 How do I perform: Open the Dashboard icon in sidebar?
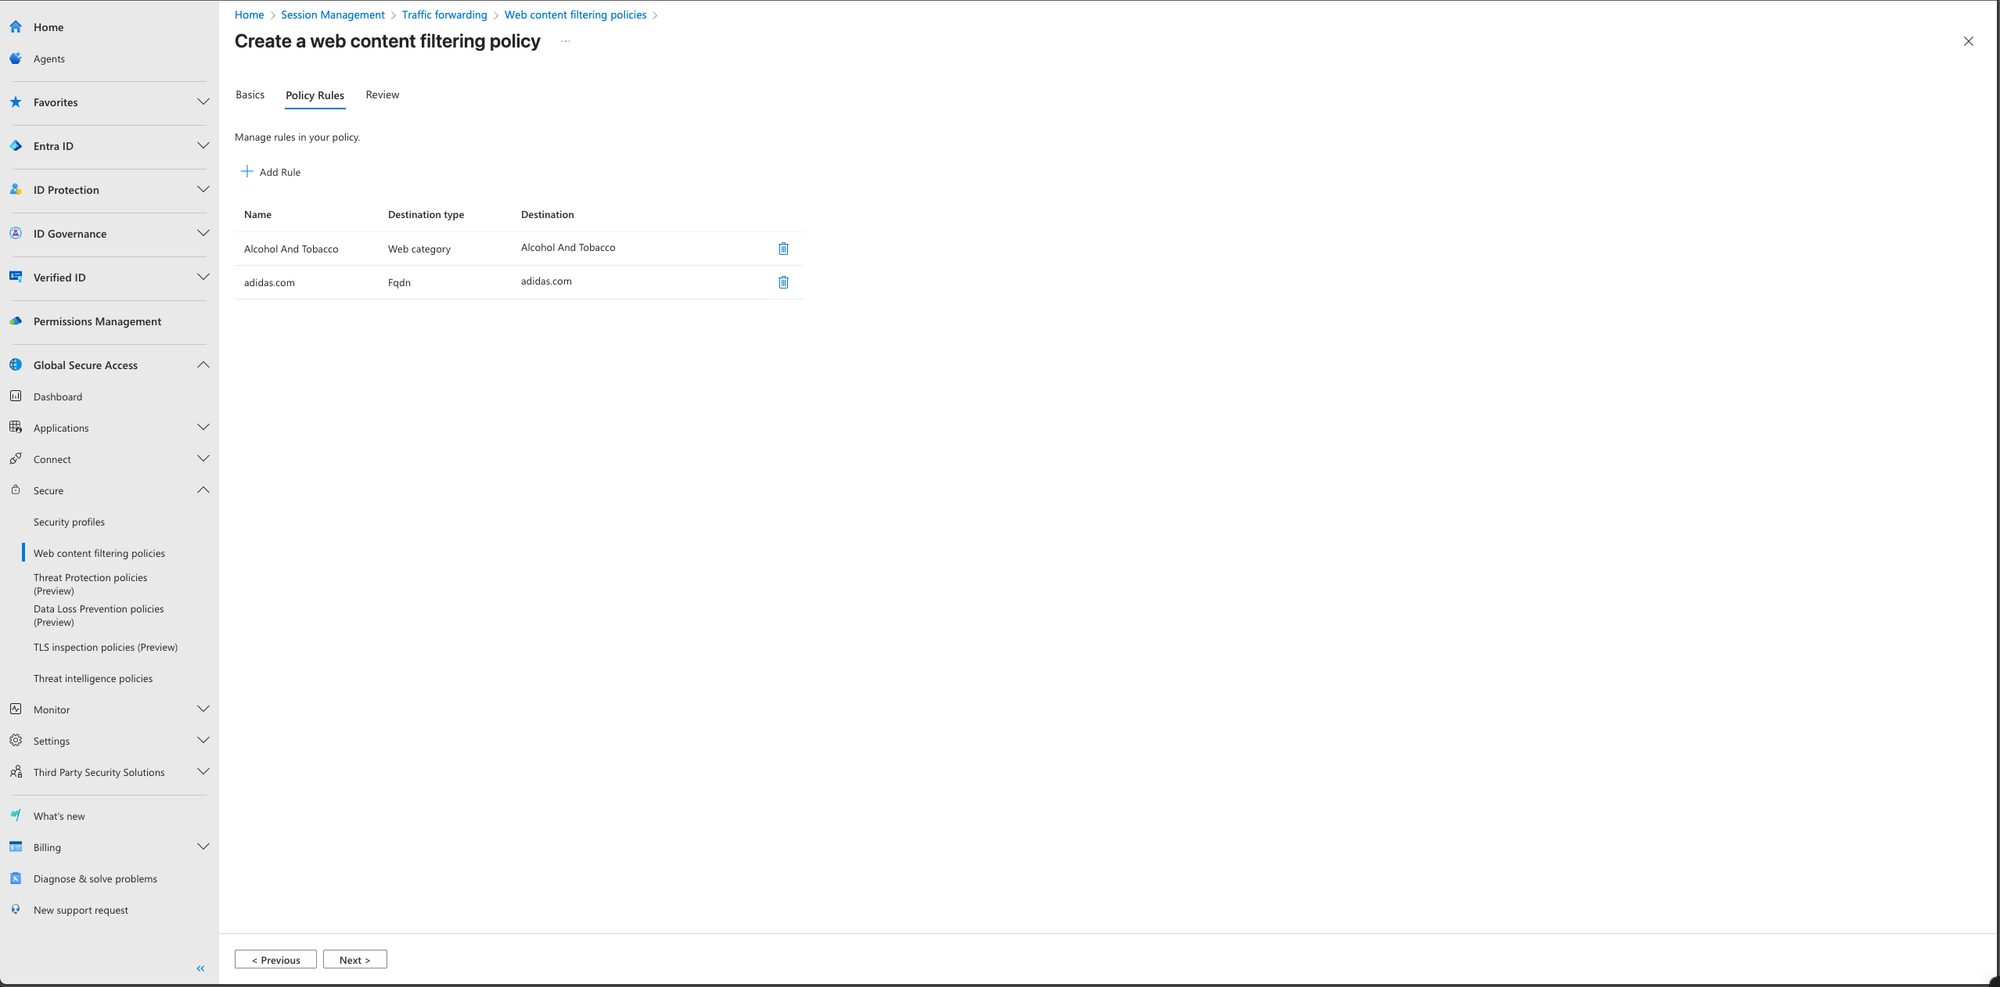tap(16, 397)
